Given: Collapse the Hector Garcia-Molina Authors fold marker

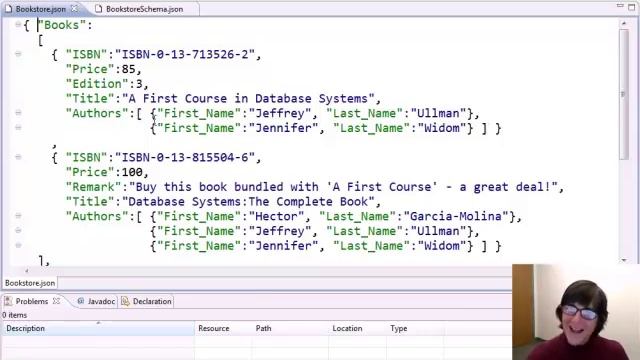Looking at the screenshot, I should coord(18,216).
